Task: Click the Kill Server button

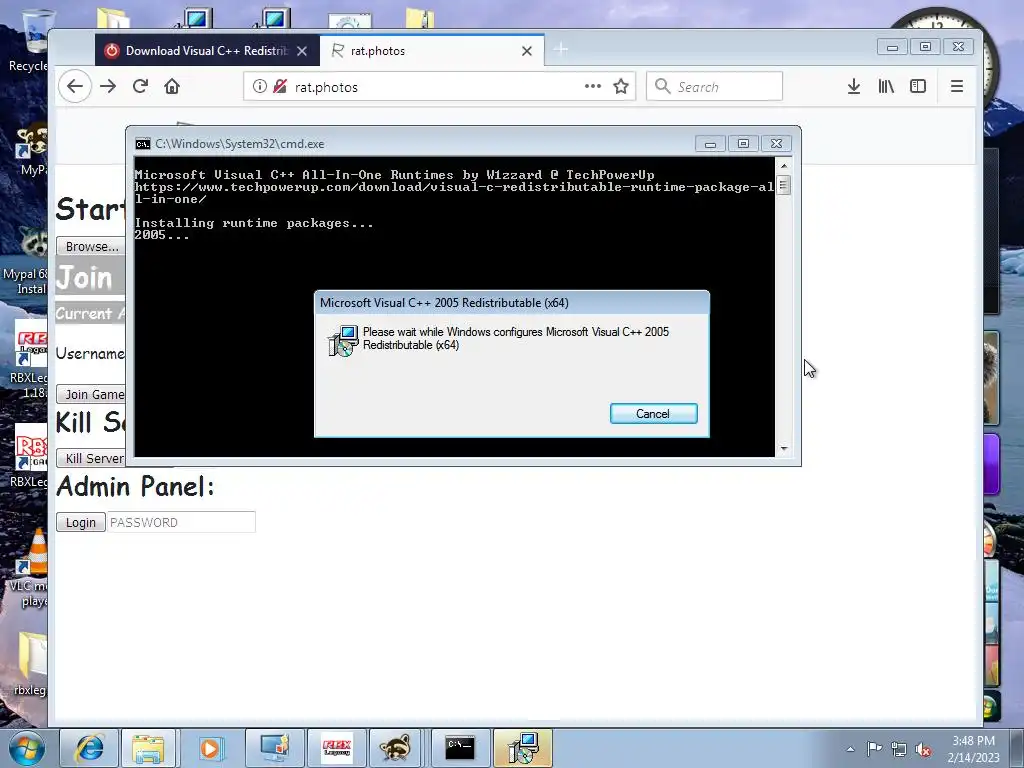Action: pyautogui.click(x=92, y=458)
